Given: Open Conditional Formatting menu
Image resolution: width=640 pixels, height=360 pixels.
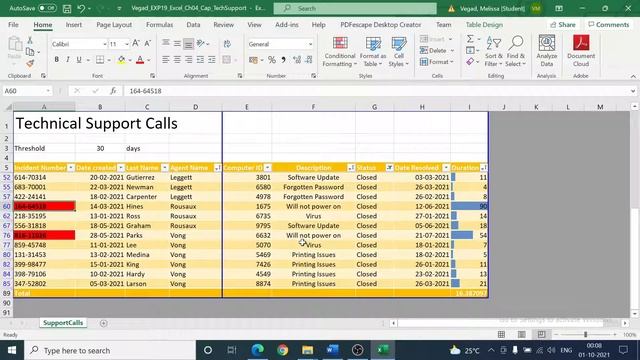Looking at the screenshot, I should pos(340,52).
